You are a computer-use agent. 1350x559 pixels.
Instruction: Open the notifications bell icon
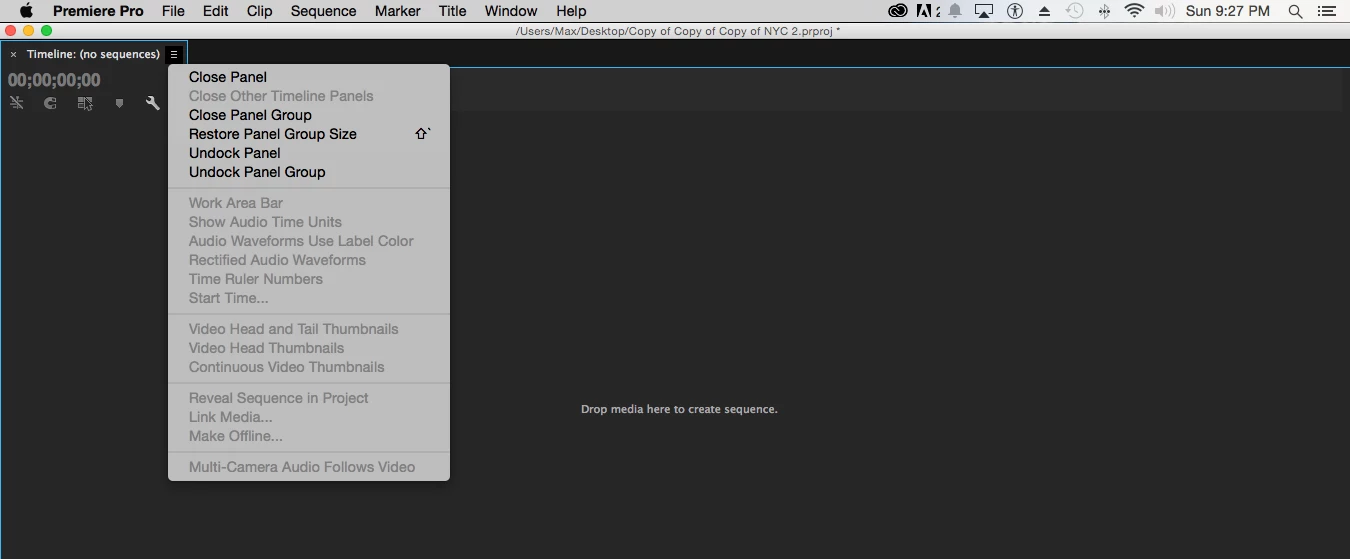coord(955,11)
